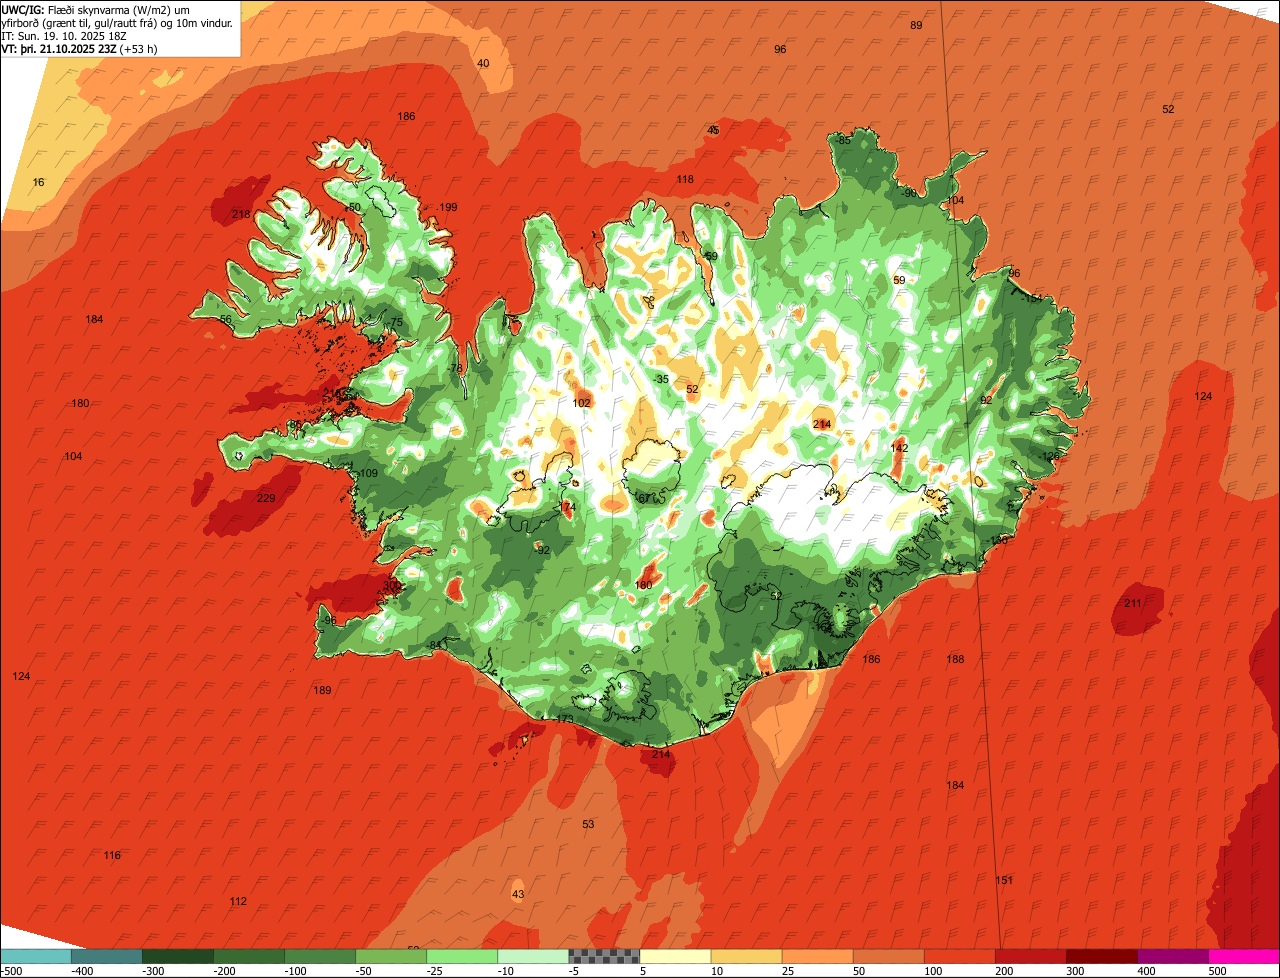
Task: Click the '116' value in the southwest sea
Action: coord(112,855)
